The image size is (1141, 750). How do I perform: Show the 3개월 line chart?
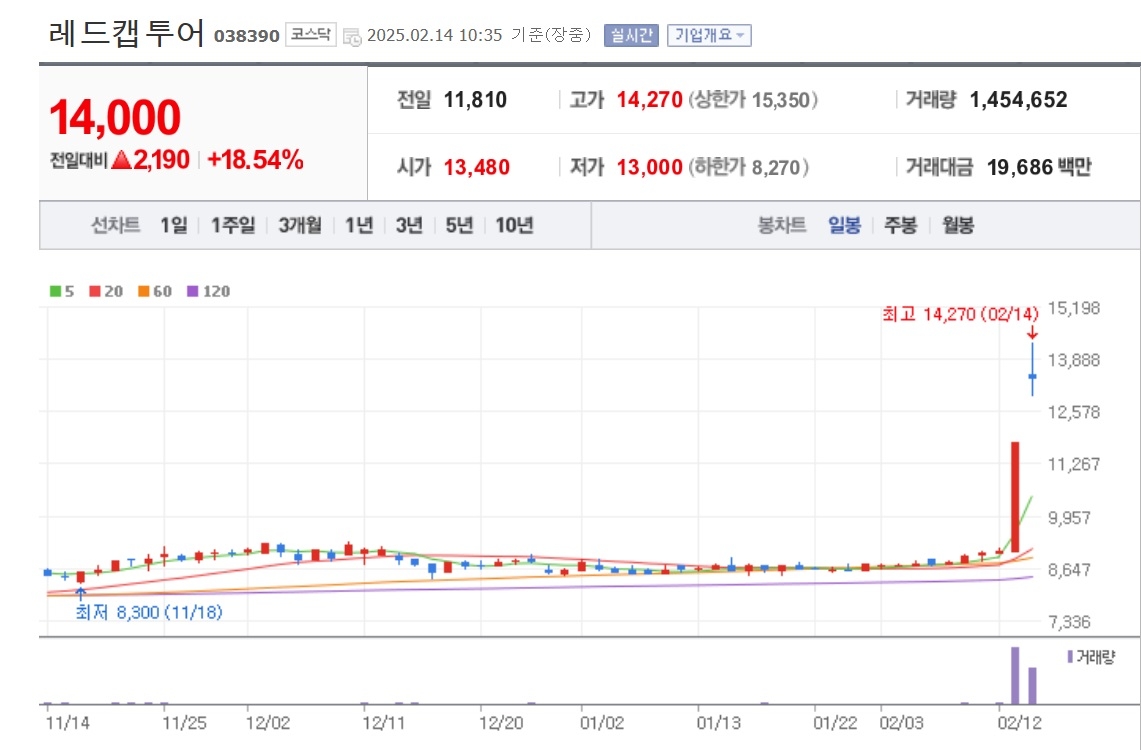pos(300,226)
